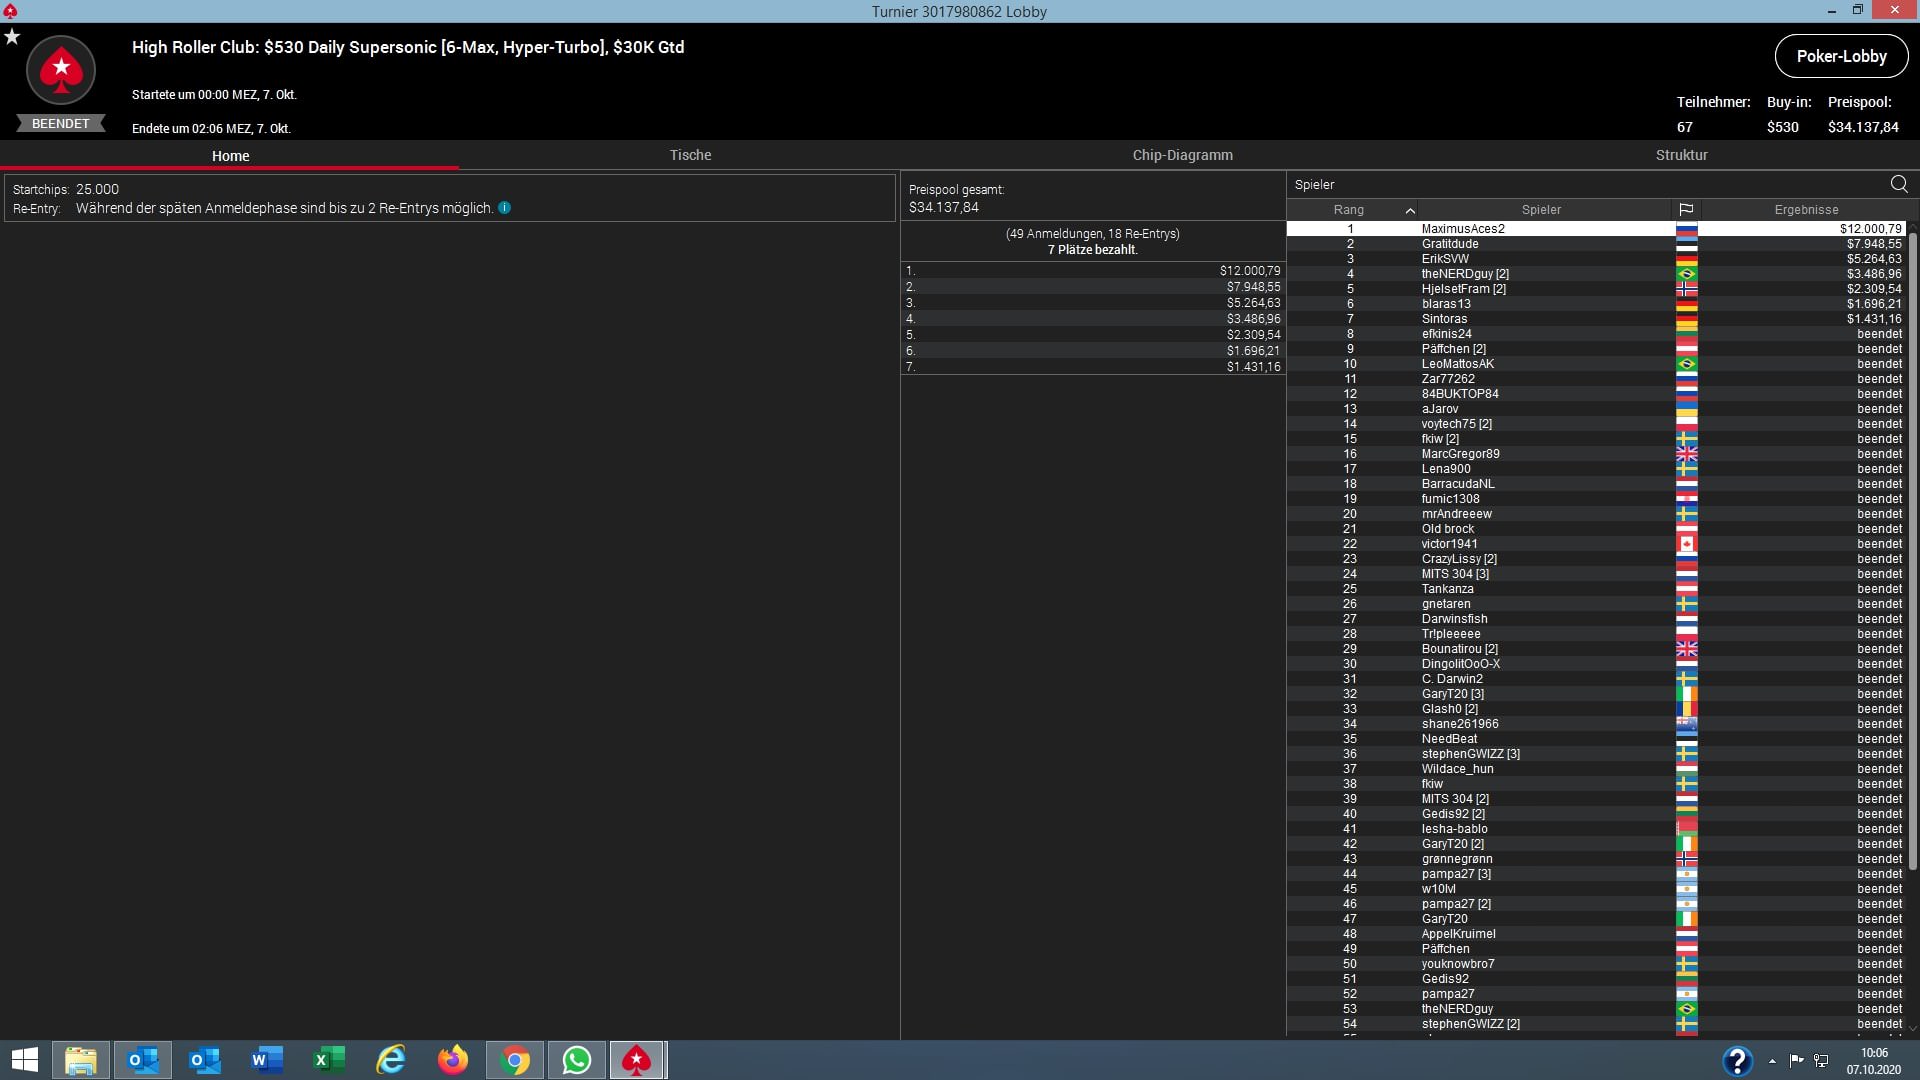This screenshot has width=1920, height=1080.
Task: Open PokerStars from the taskbar
Action: pyautogui.click(x=637, y=1060)
